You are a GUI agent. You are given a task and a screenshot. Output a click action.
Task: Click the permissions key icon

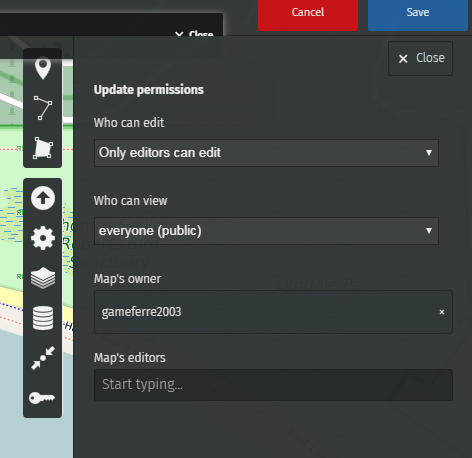coord(42,398)
